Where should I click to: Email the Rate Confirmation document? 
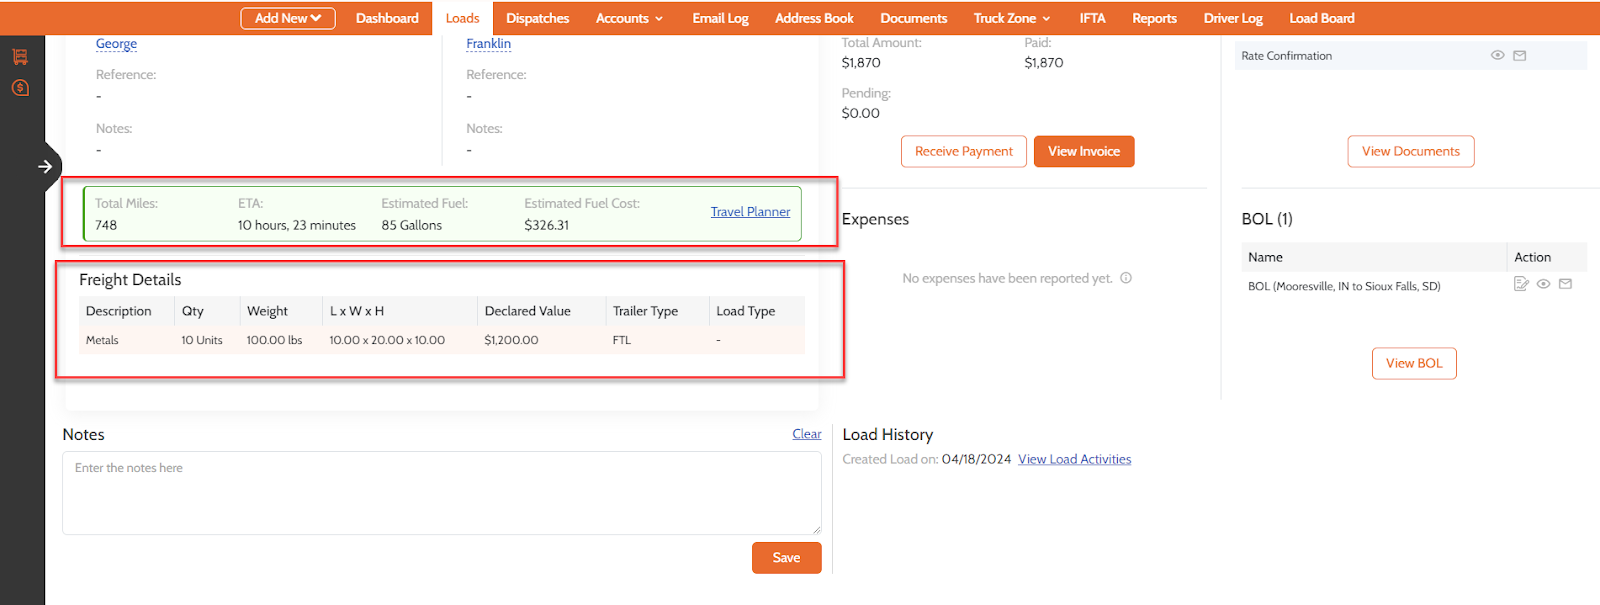click(x=1519, y=56)
